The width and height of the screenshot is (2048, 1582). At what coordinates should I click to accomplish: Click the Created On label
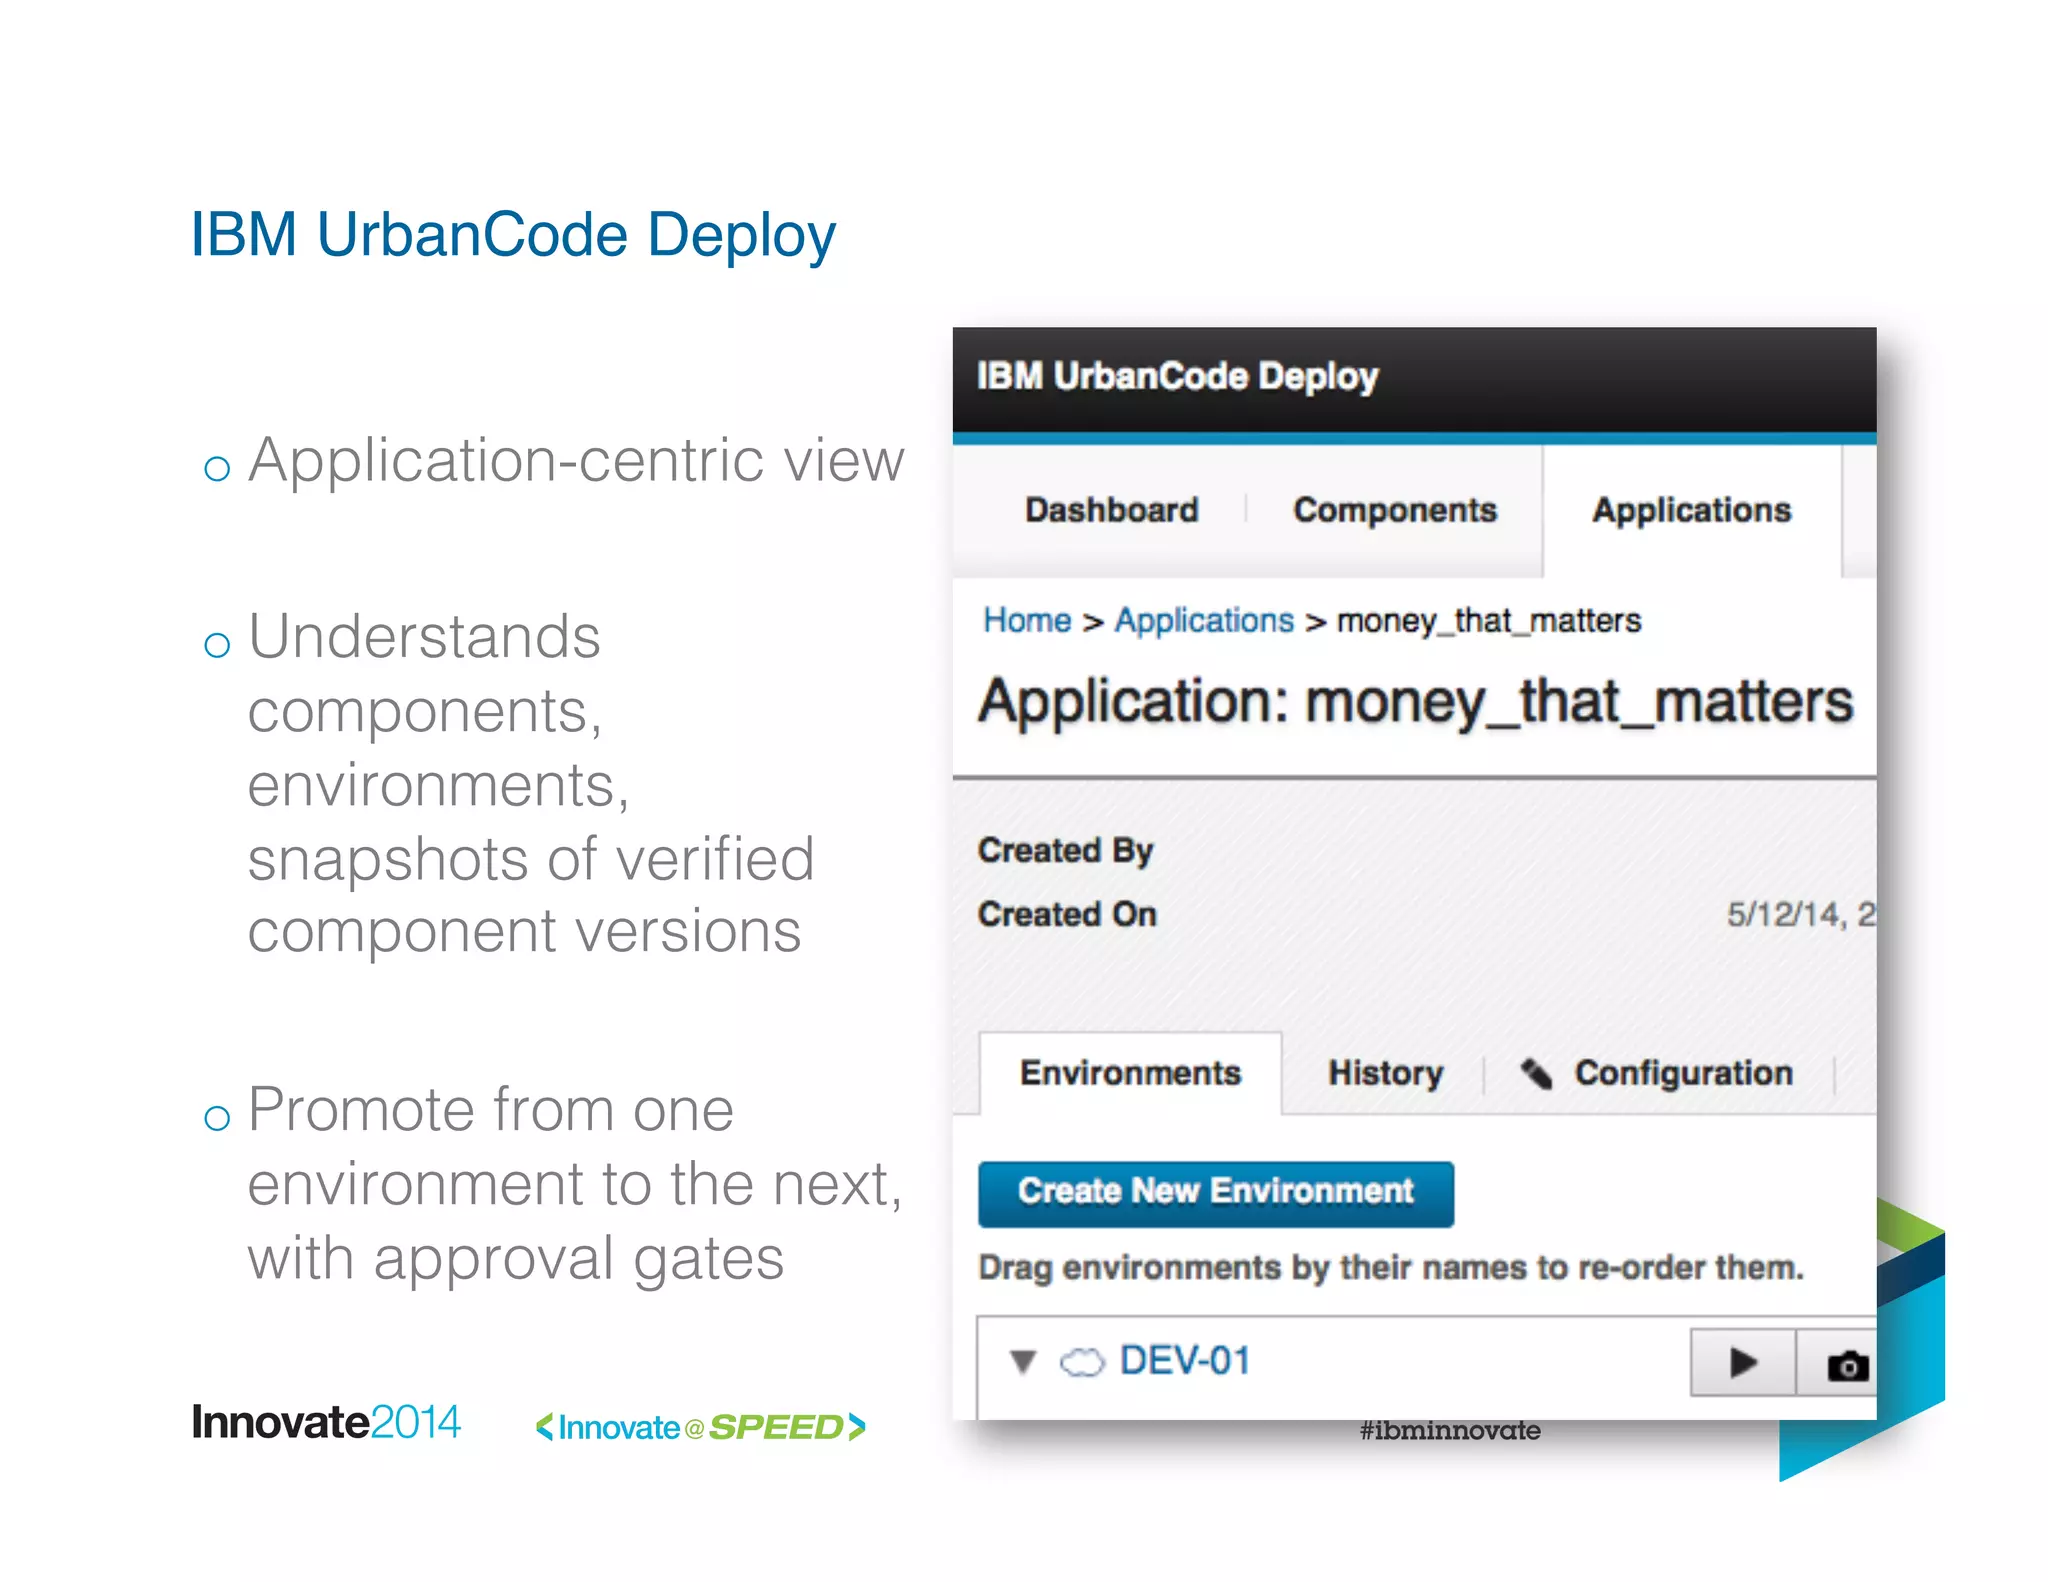(1067, 914)
